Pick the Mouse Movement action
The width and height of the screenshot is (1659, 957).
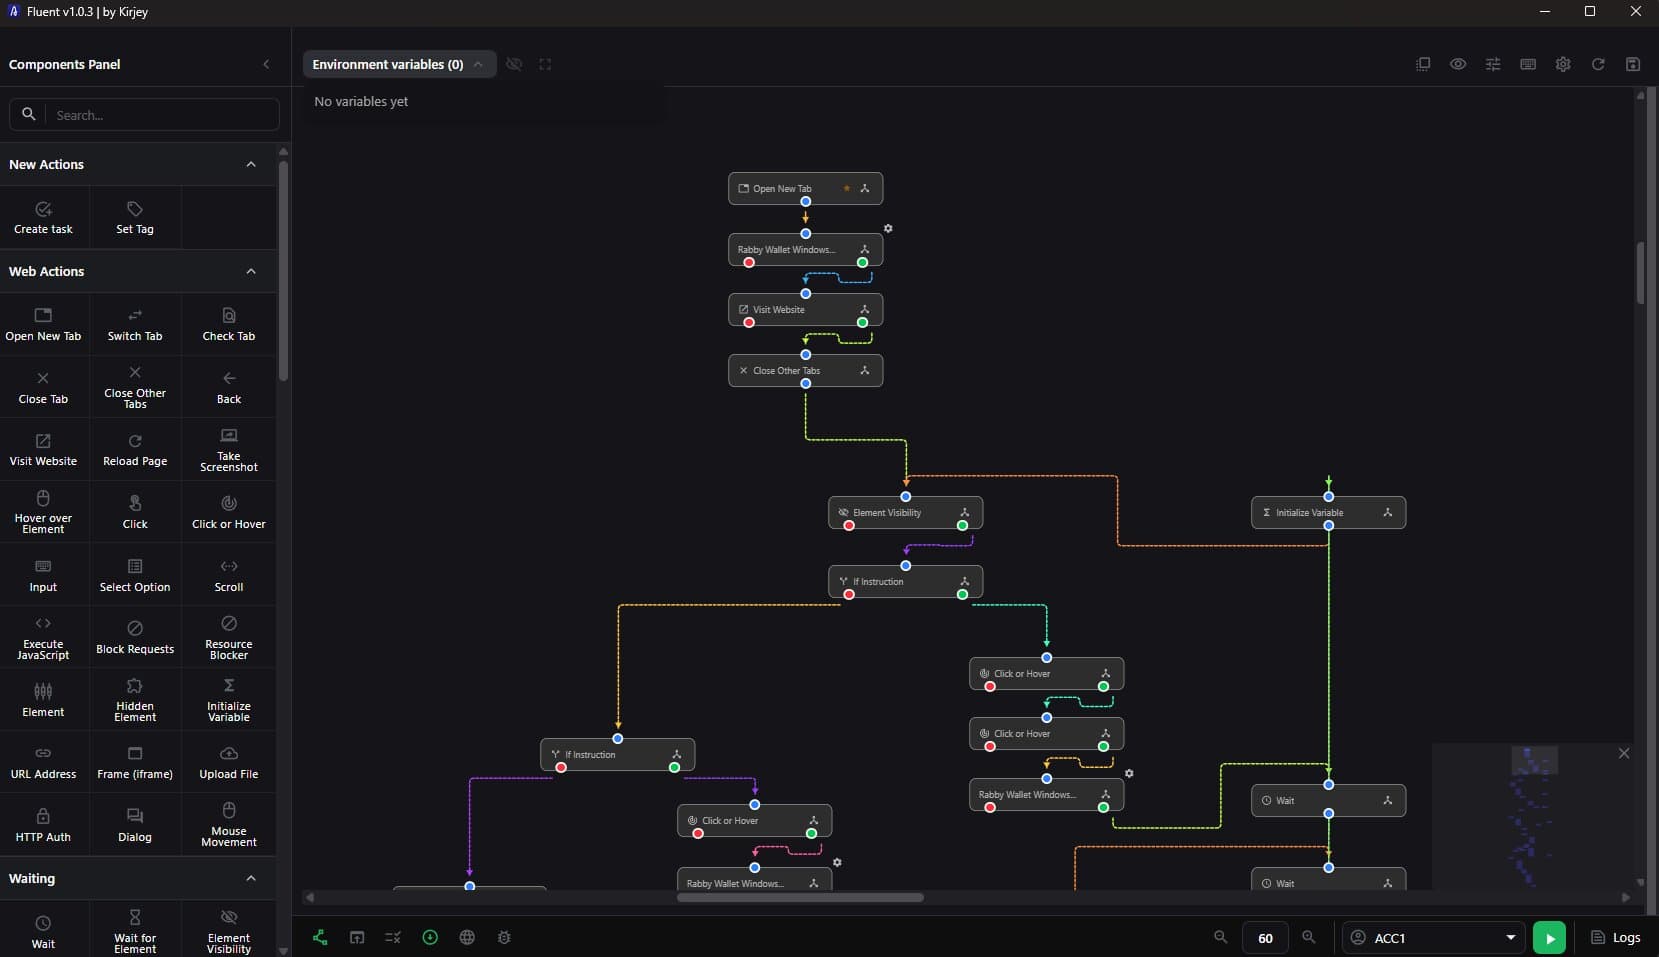pos(229,824)
